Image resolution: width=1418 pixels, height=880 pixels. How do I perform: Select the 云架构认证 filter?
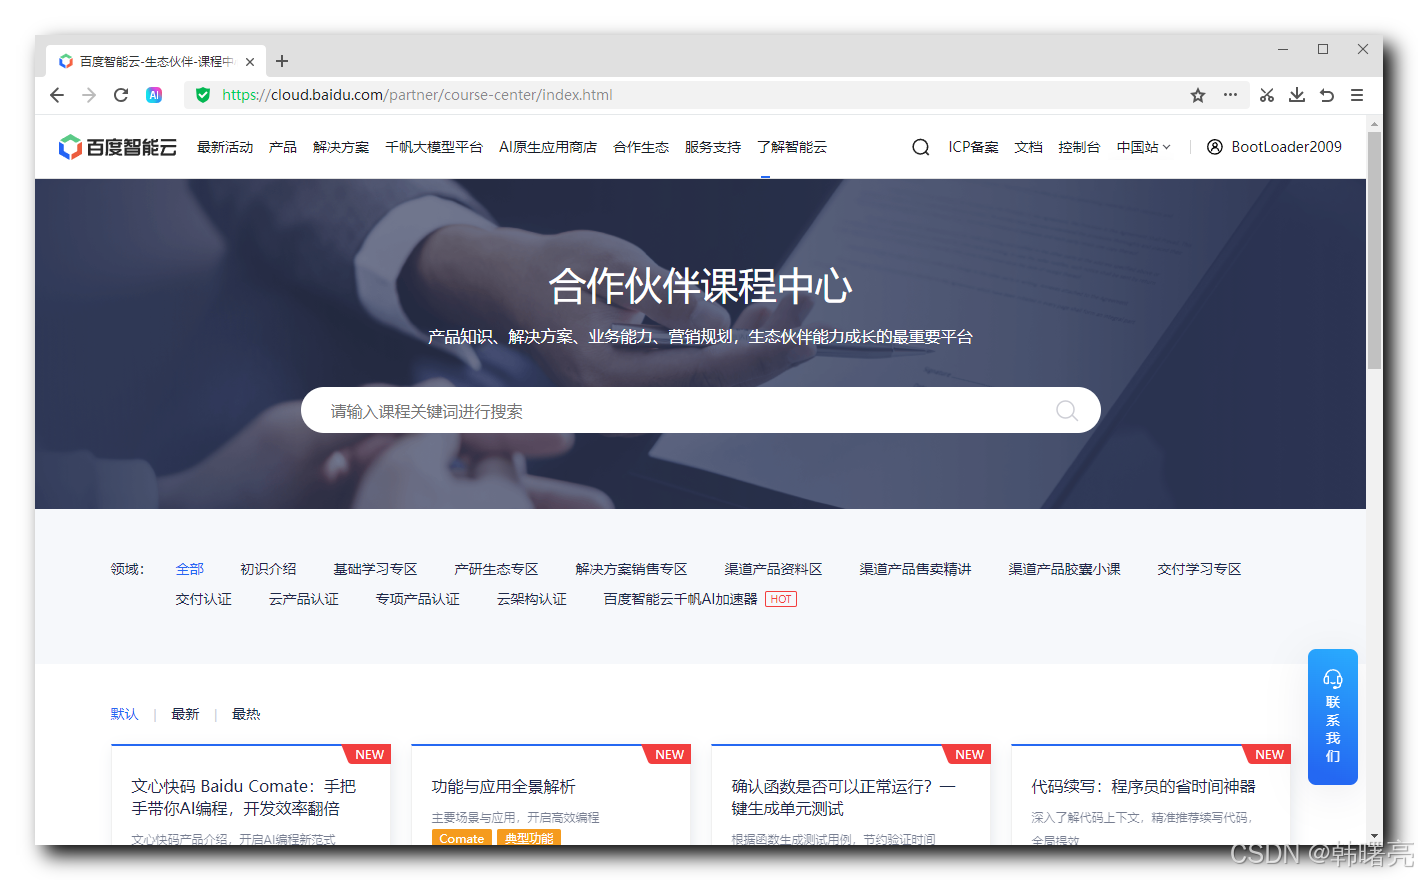532,599
